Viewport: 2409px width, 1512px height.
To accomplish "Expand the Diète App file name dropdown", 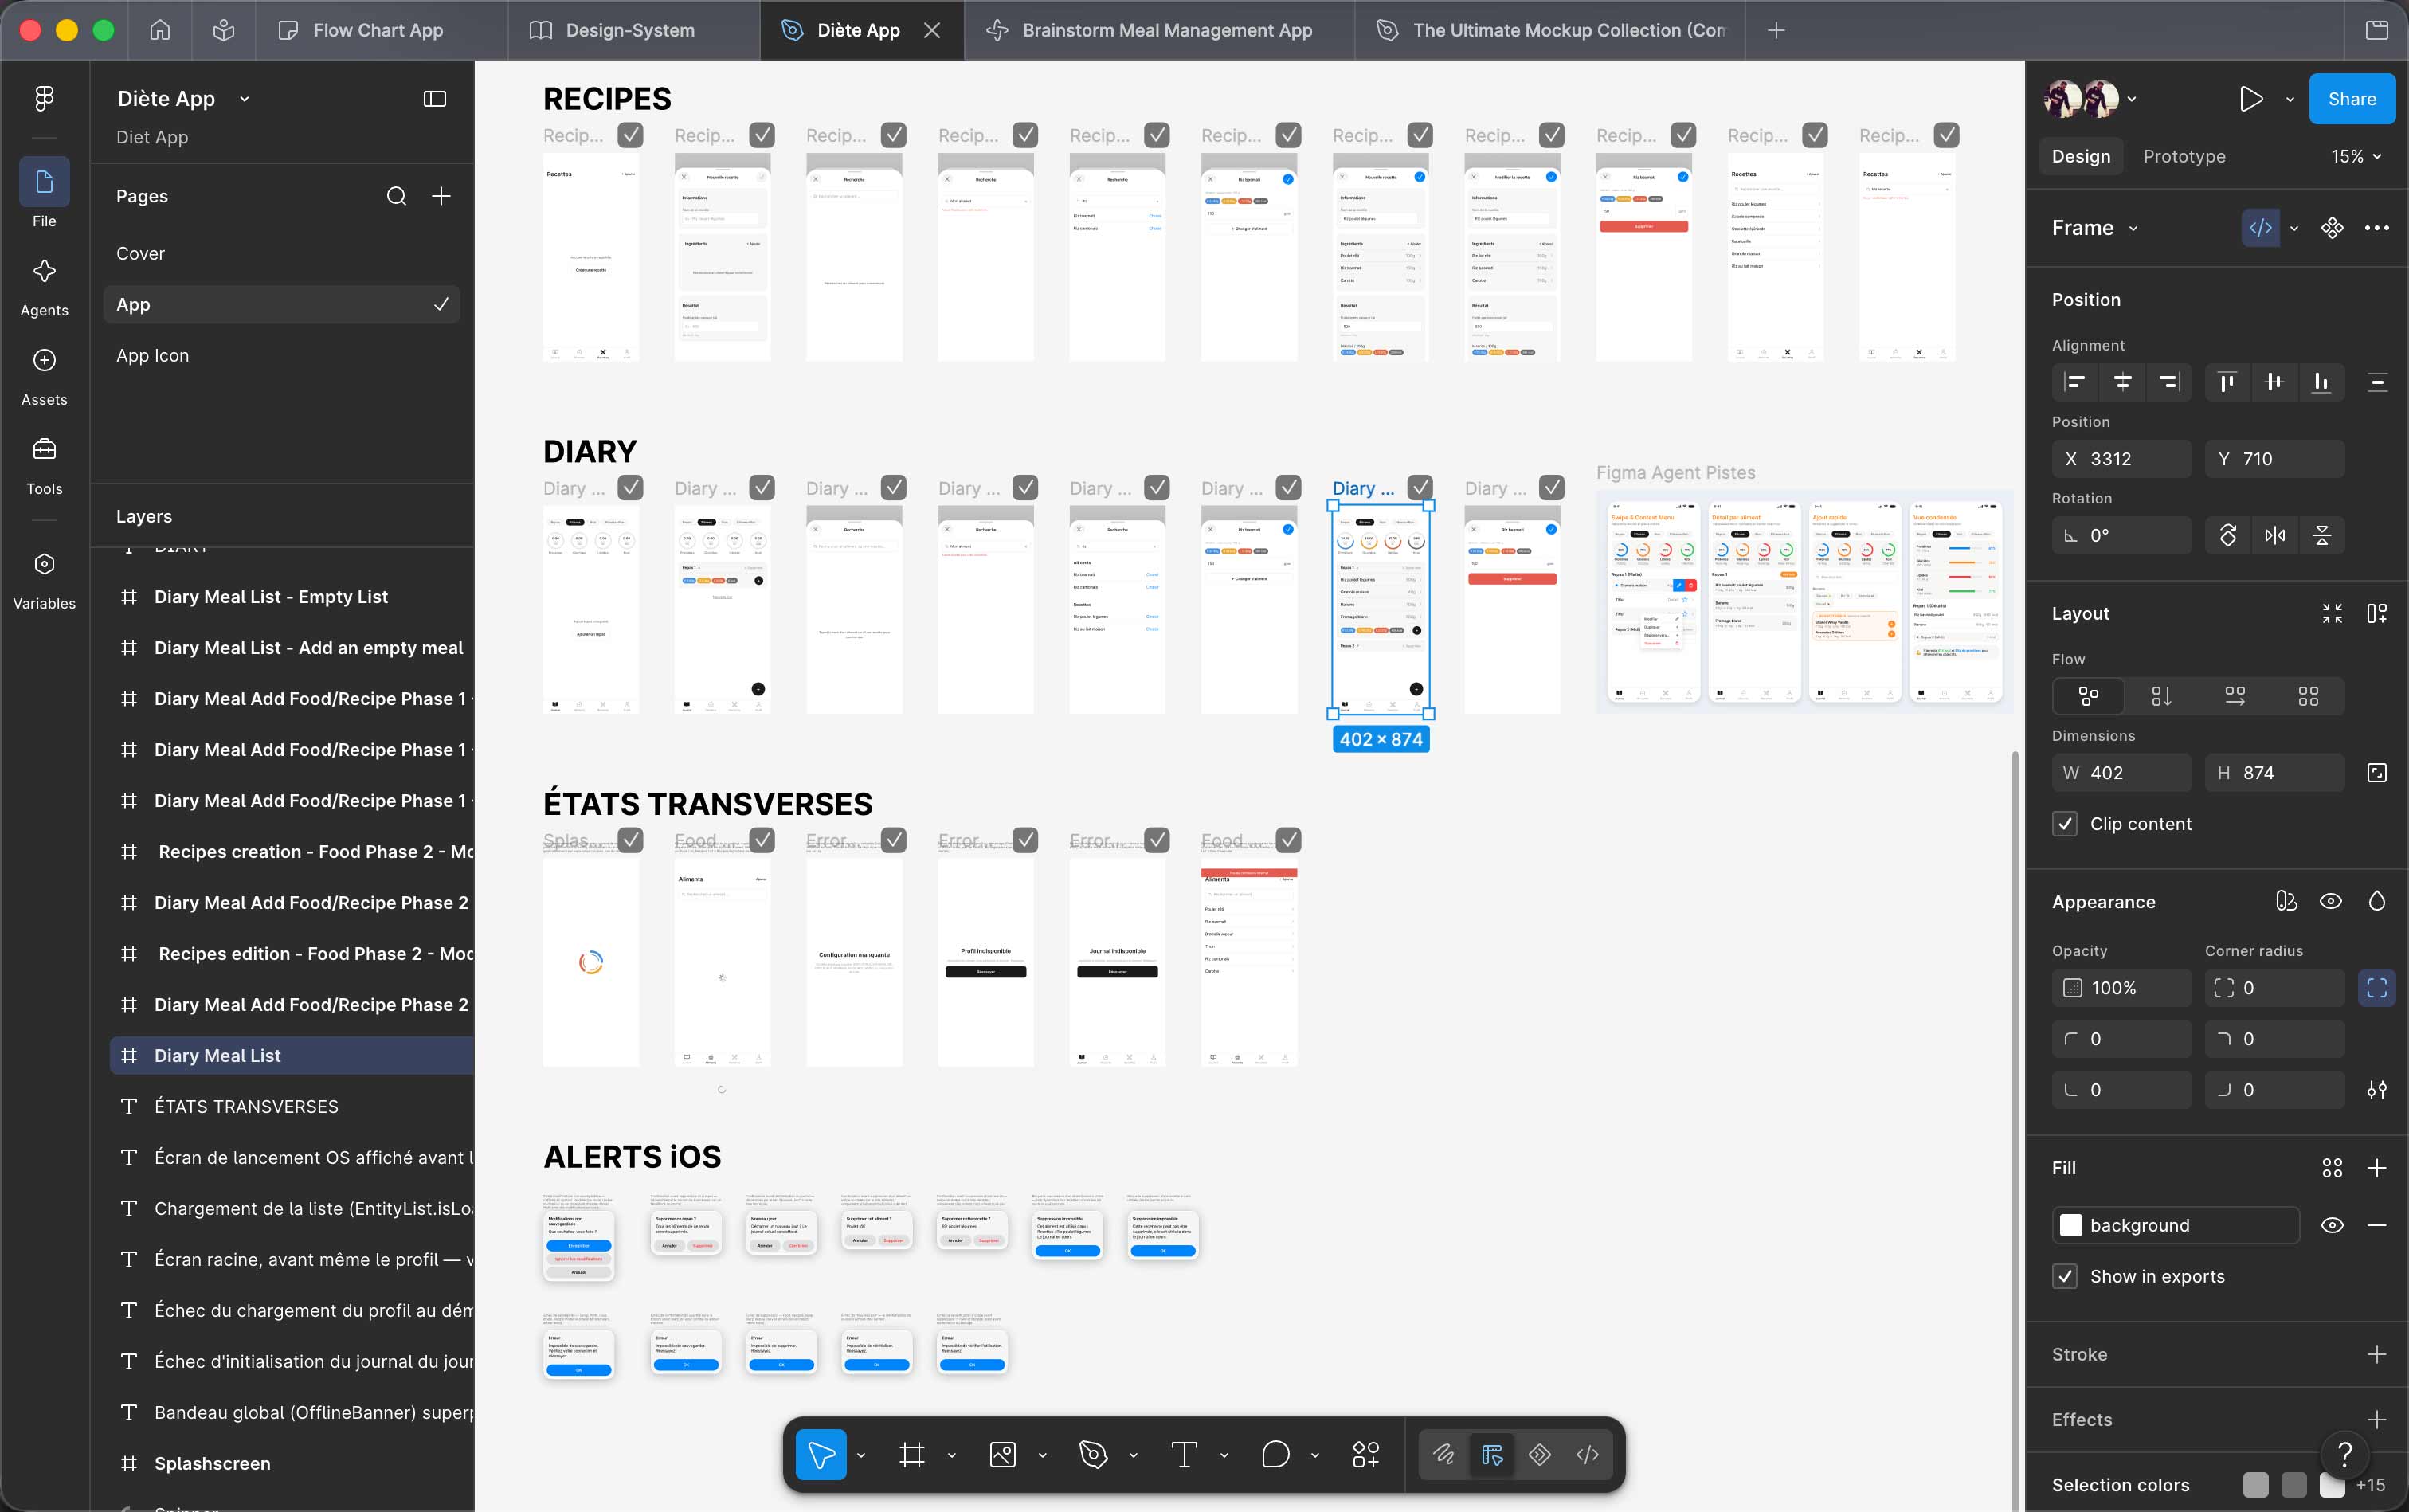I will pyautogui.click(x=244, y=99).
